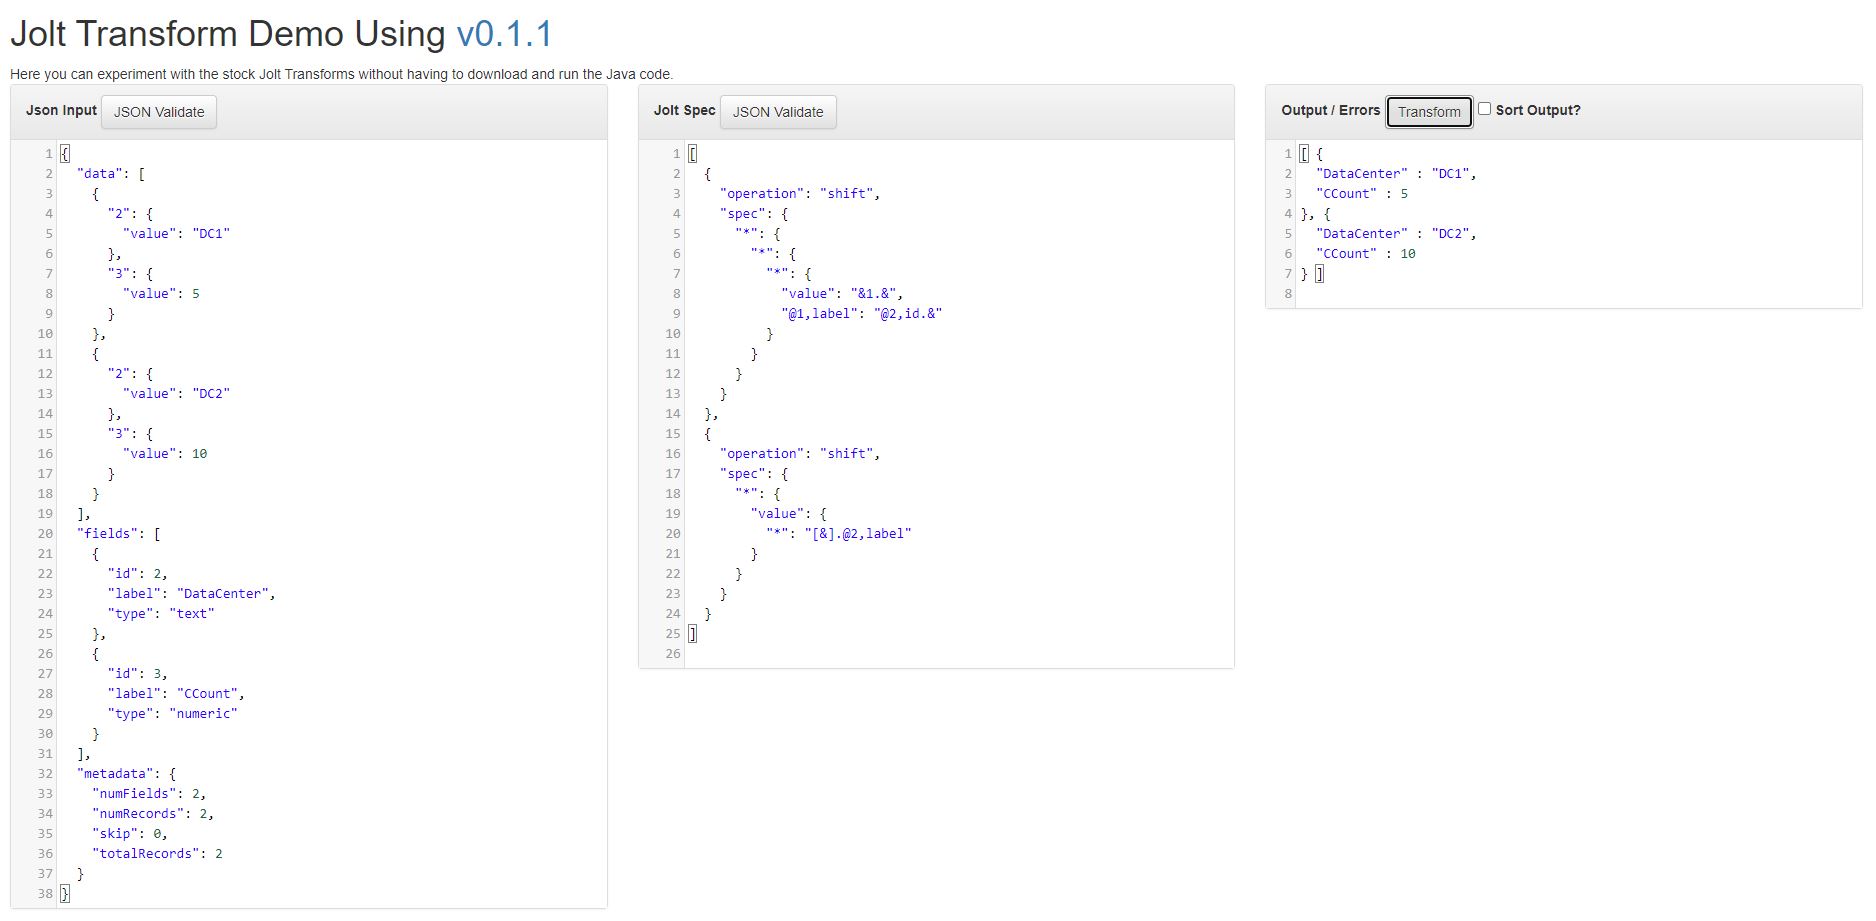Click "@1,label": "@2,id.&" line in spec

(x=862, y=313)
